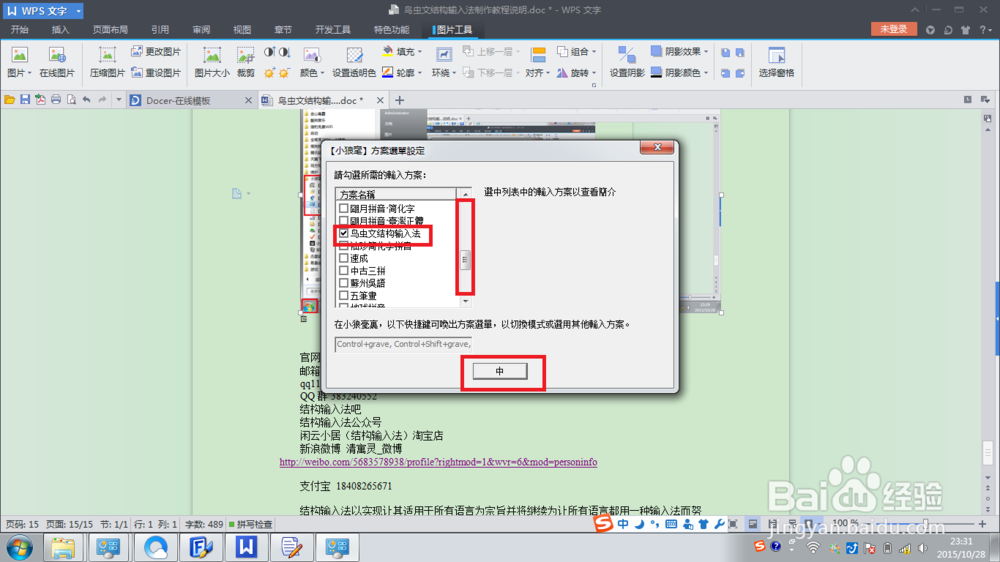Screen dimensions: 1000x562
Task: Click the Print icon in quick toolbar
Action: point(56,100)
